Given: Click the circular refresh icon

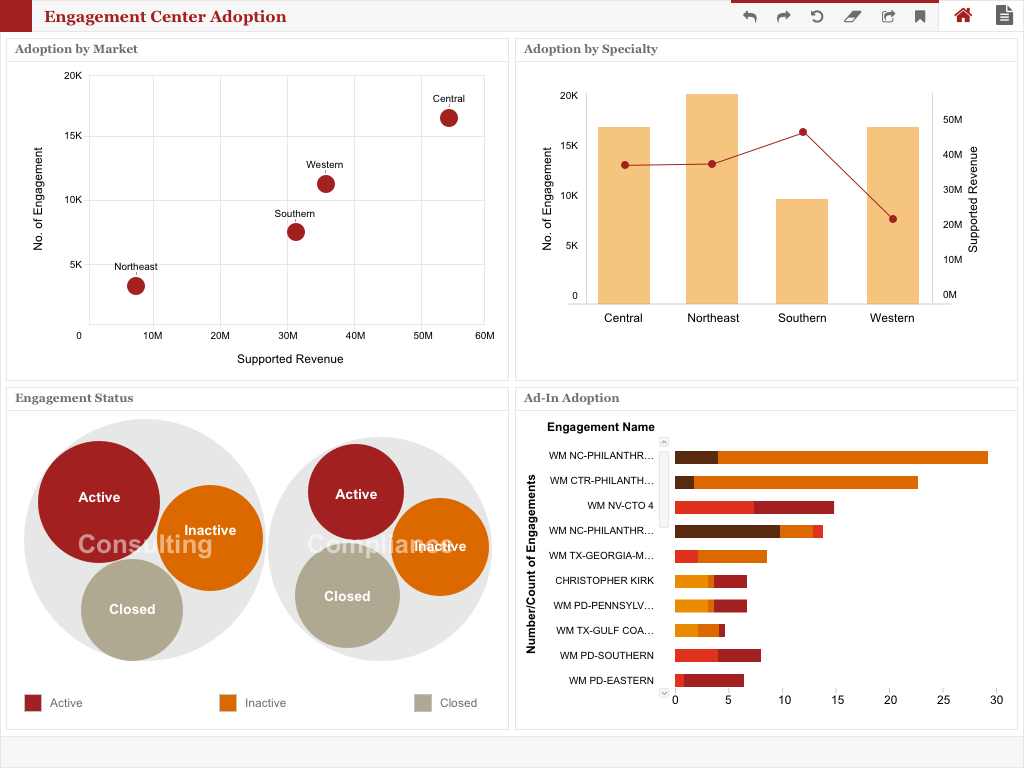Looking at the screenshot, I should point(817,17).
